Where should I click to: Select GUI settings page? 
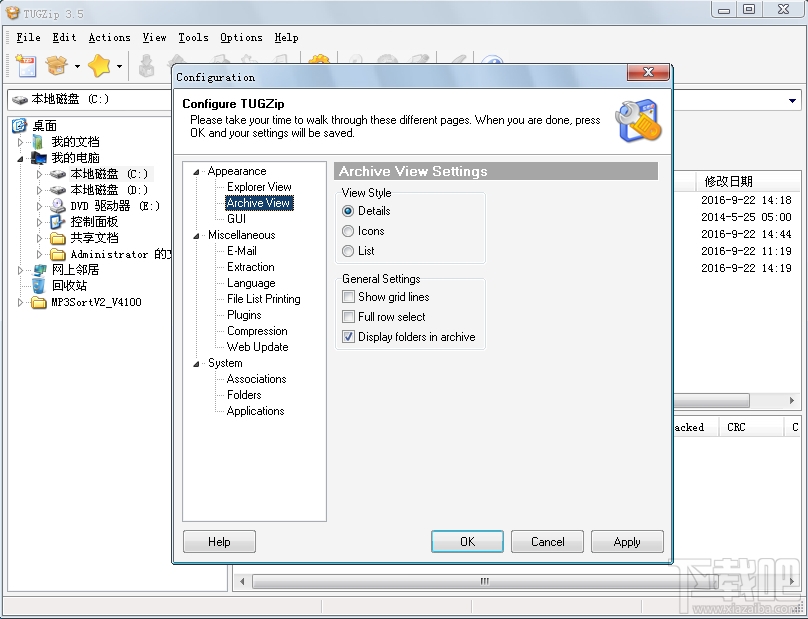(236, 219)
